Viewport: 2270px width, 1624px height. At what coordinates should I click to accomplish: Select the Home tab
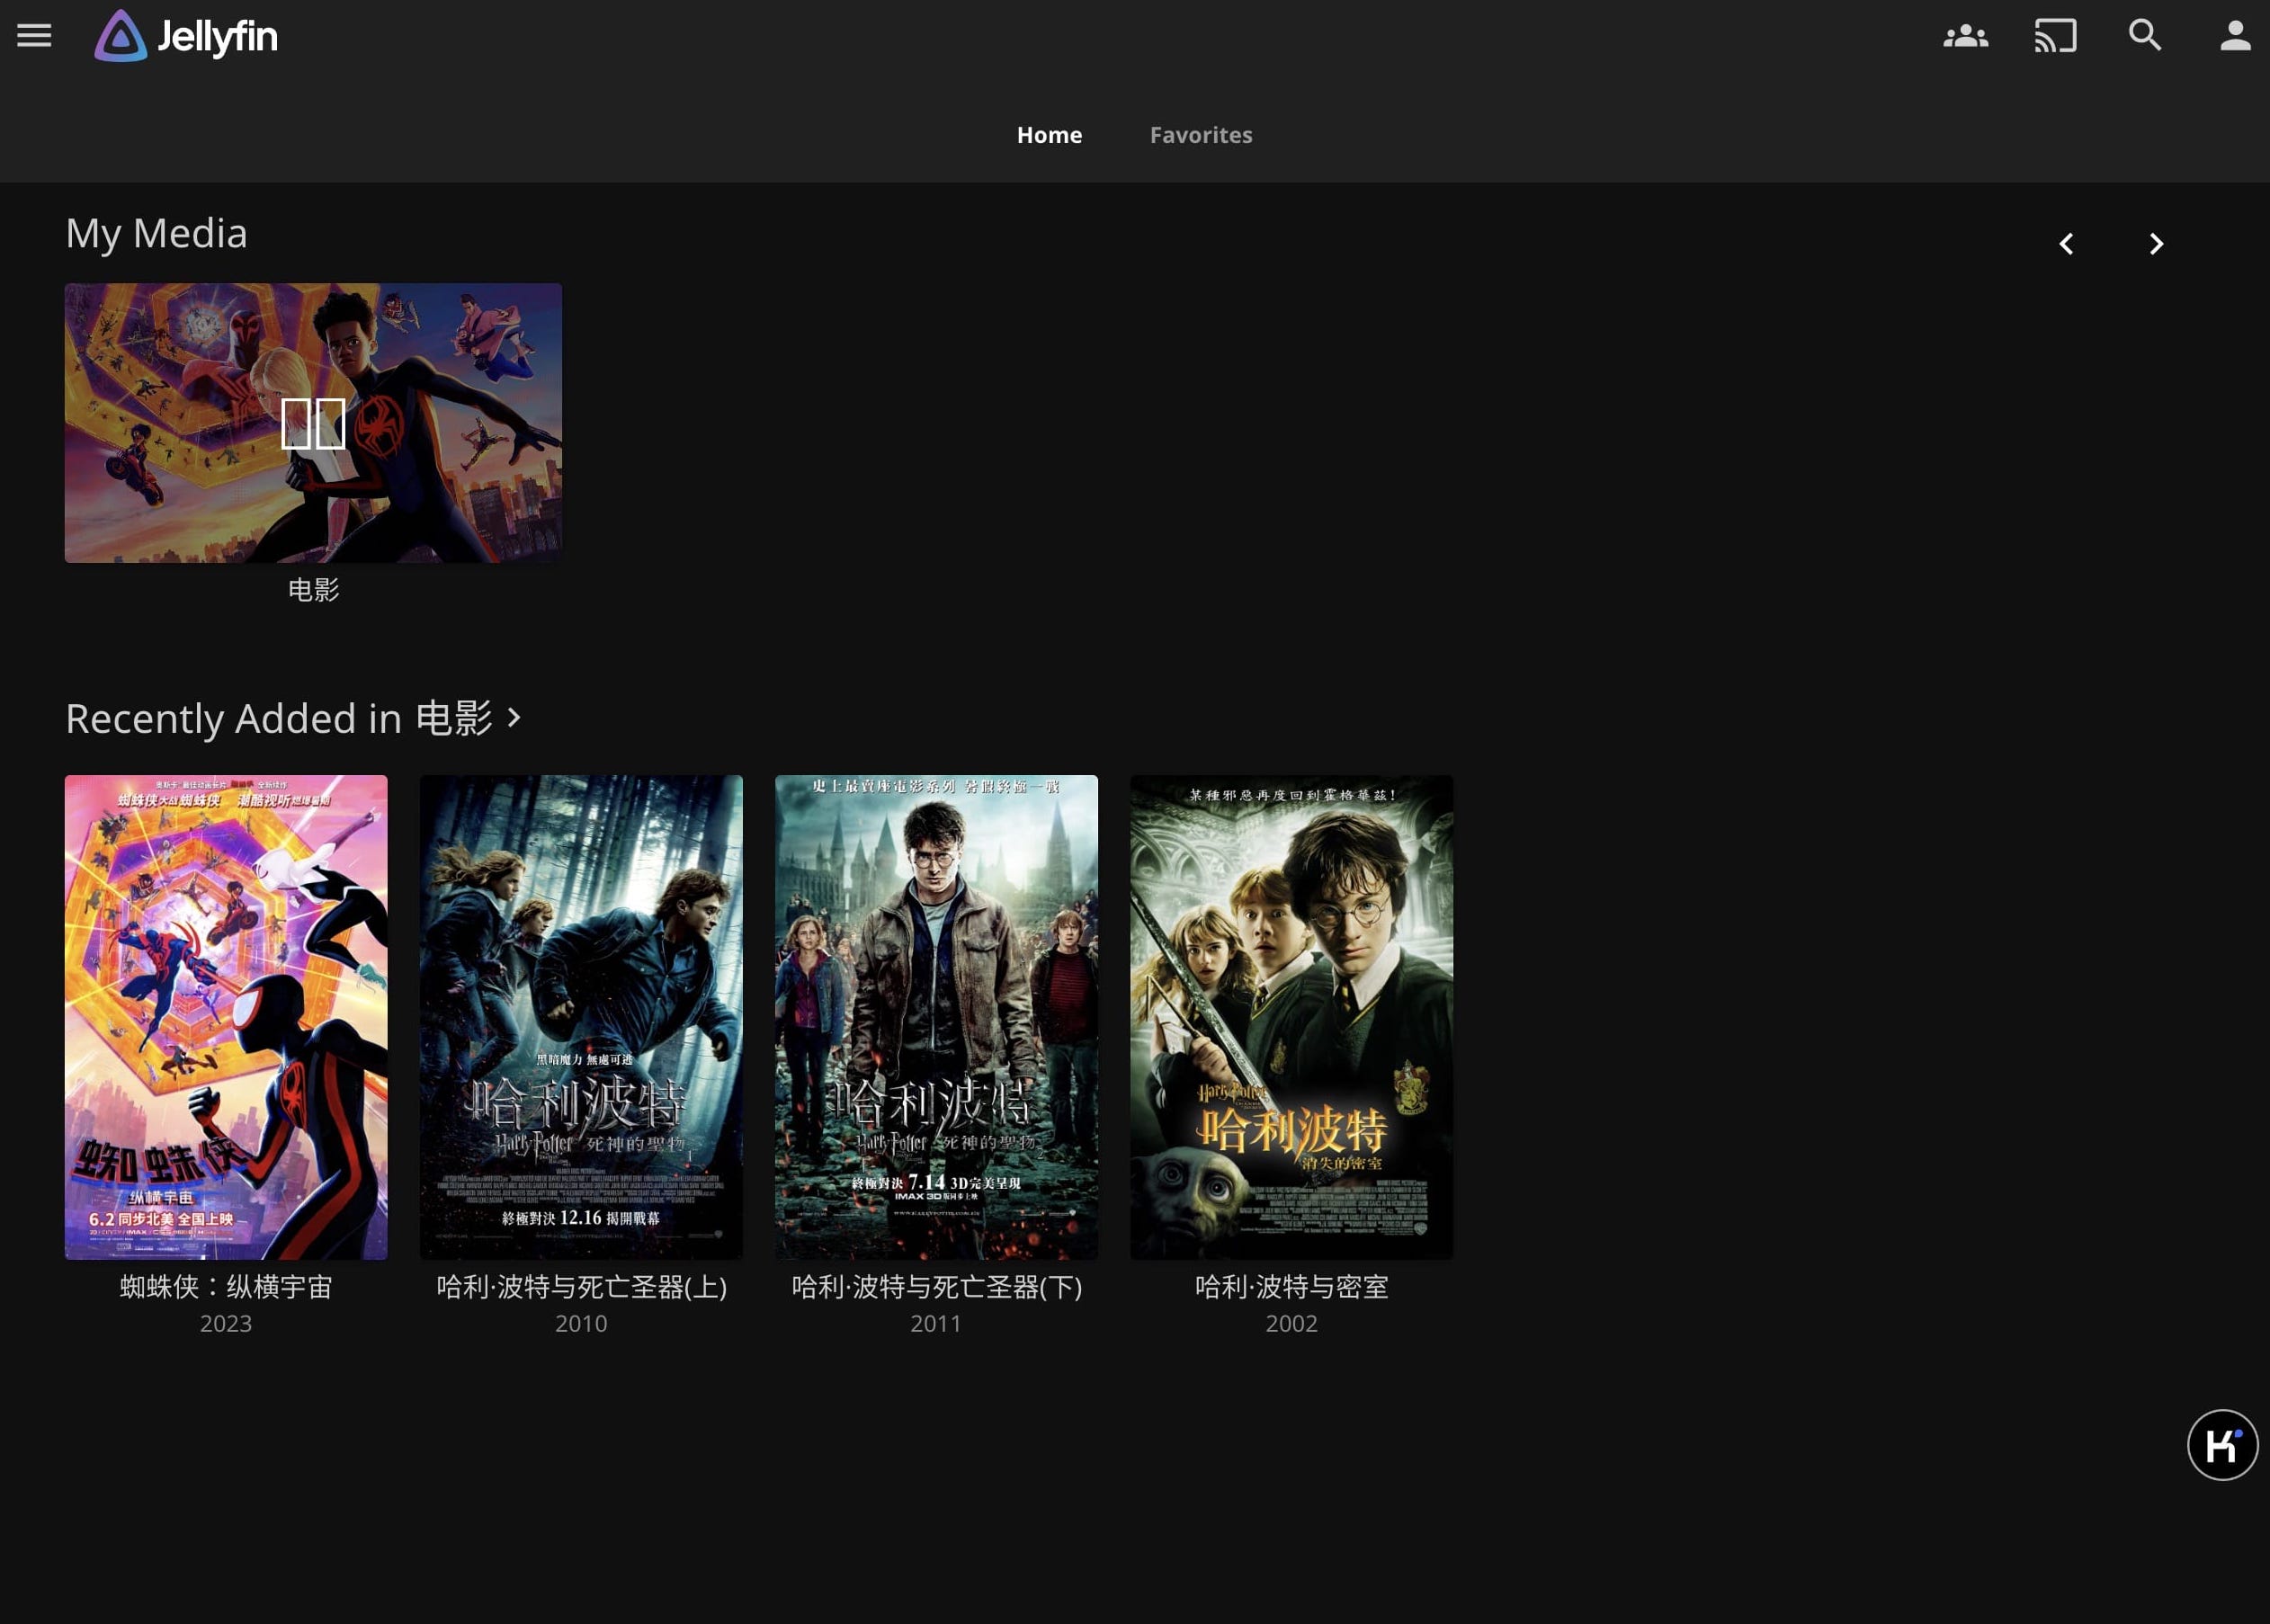[1049, 135]
